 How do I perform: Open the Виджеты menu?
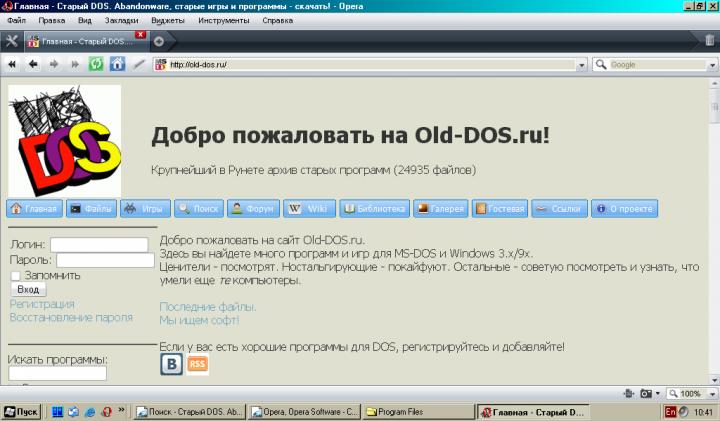[x=168, y=21]
